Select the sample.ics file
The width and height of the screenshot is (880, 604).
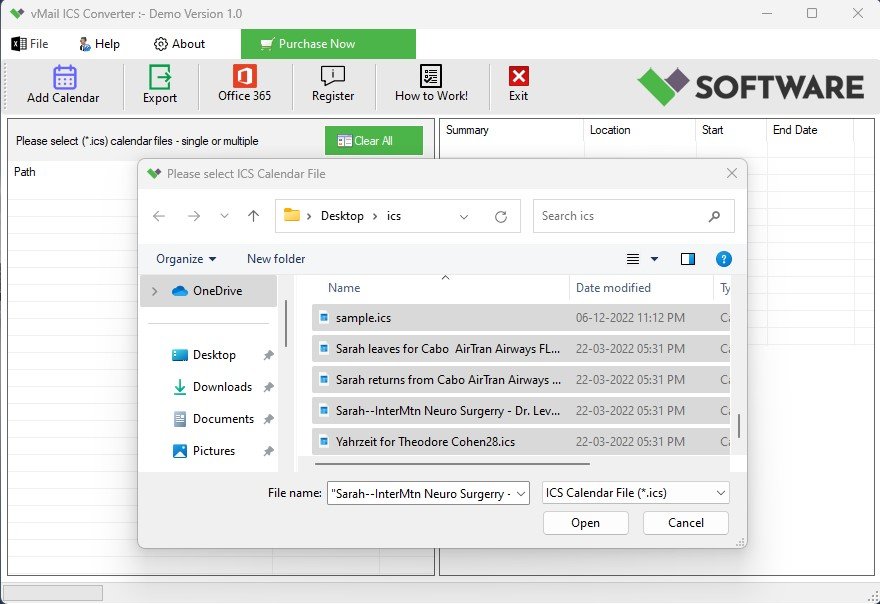521,318
